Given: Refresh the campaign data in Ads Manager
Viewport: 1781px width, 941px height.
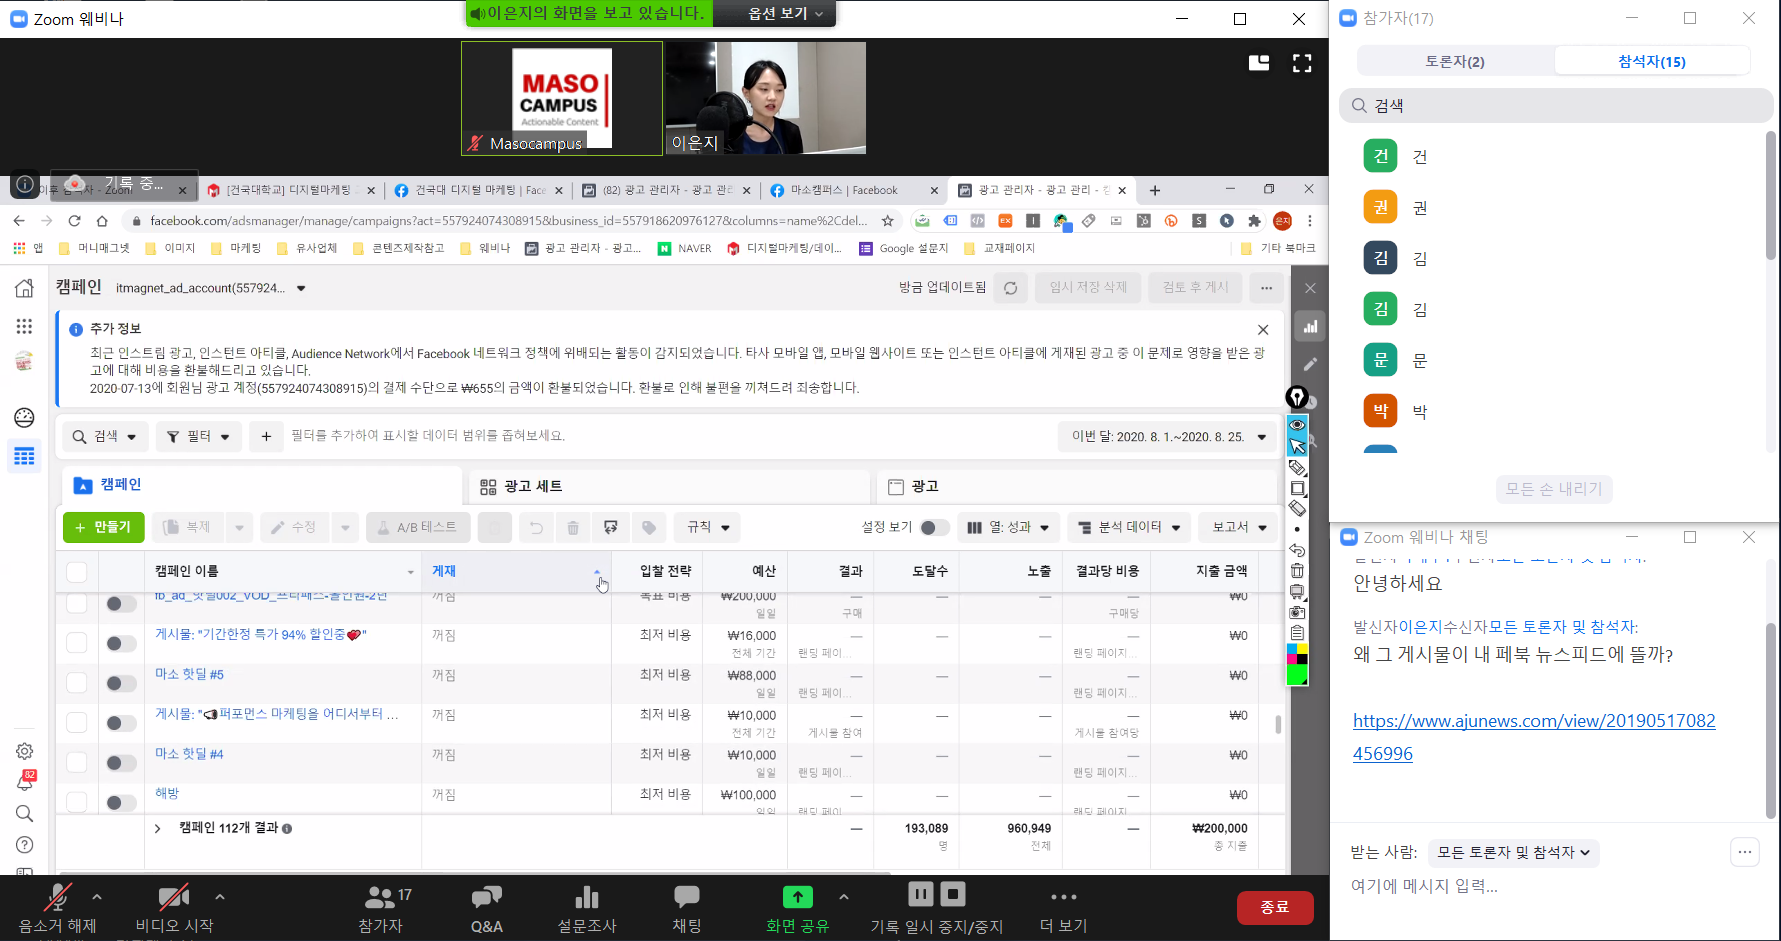Looking at the screenshot, I should click(1011, 288).
